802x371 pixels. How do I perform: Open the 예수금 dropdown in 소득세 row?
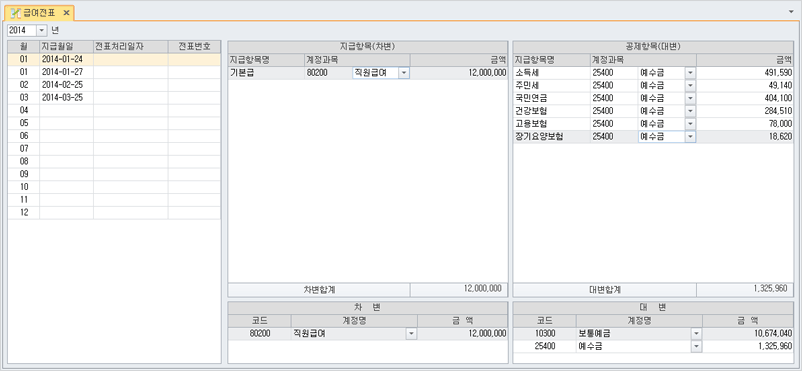690,73
